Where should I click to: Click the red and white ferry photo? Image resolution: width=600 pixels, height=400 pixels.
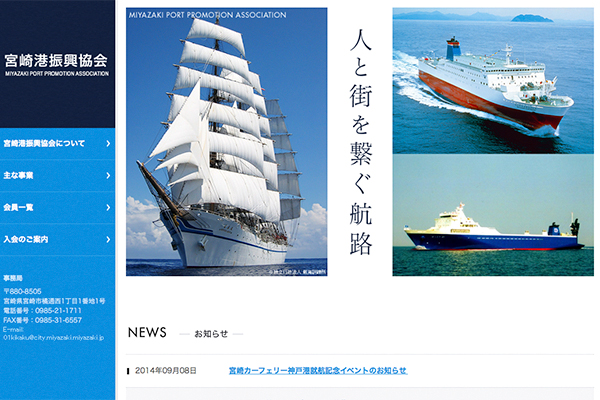pyautogui.click(x=493, y=81)
